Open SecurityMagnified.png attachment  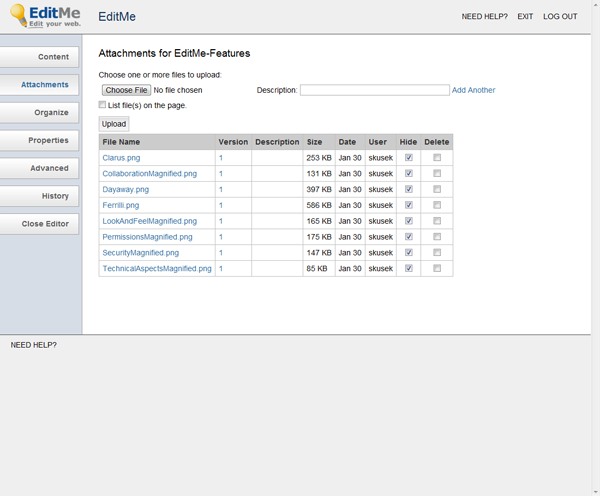pos(140,253)
